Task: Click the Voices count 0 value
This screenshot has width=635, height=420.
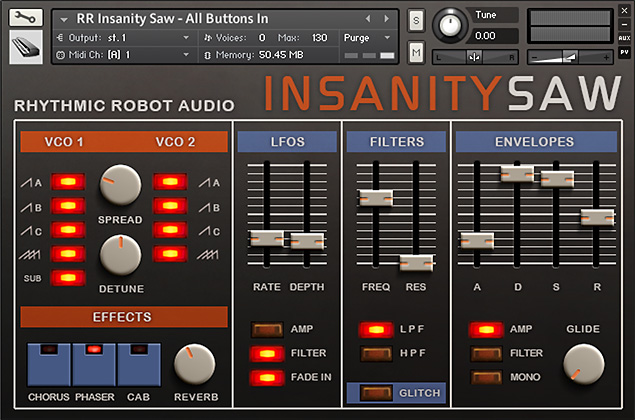Action: [x=262, y=38]
